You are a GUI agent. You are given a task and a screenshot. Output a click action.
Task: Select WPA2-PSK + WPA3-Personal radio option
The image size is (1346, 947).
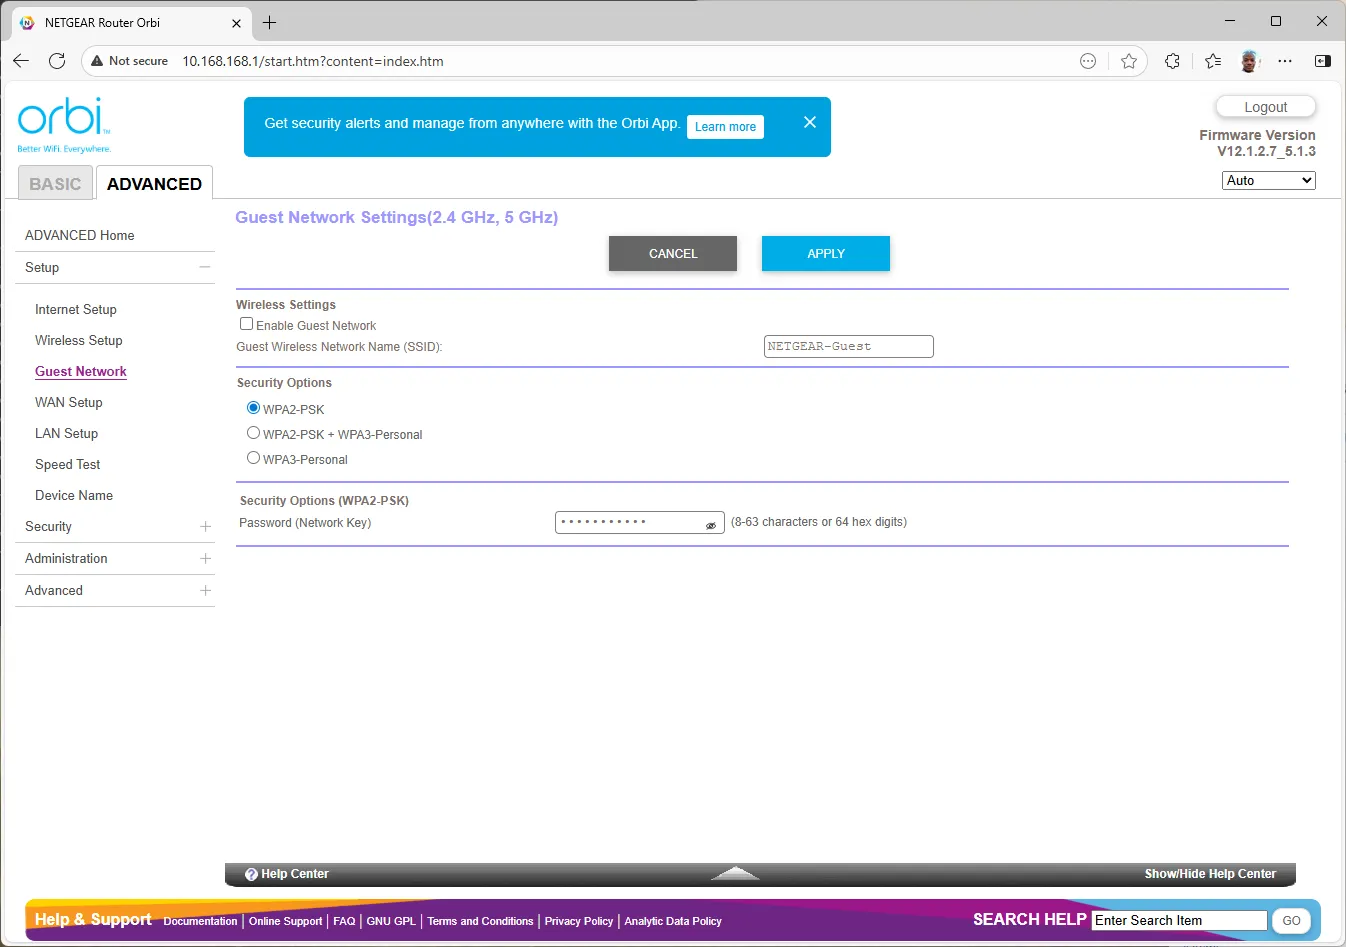pyautogui.click(x=253, y=433)
